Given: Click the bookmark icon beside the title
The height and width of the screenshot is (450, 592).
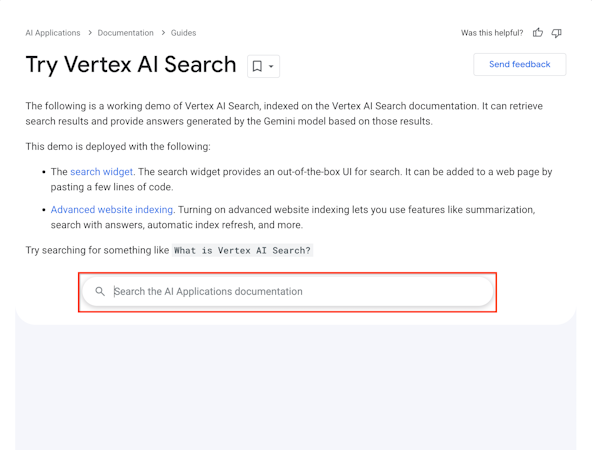Looking at the screenshot, I should tap(257, 66).
